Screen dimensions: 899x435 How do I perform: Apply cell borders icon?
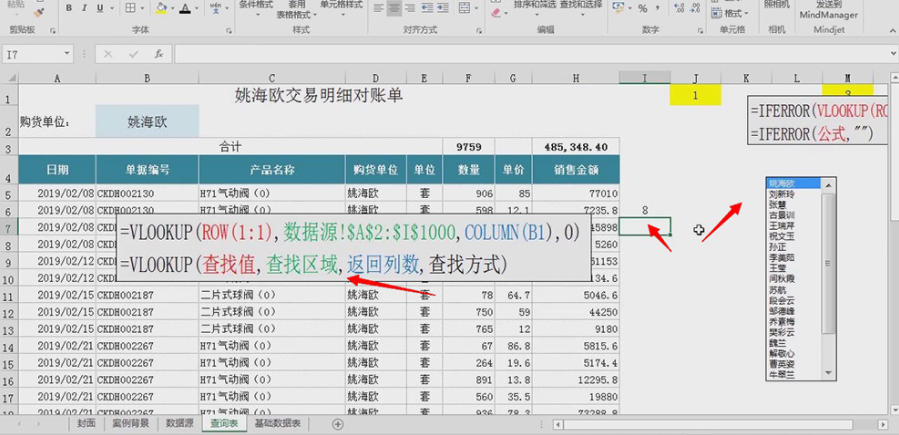click(130, 8)
